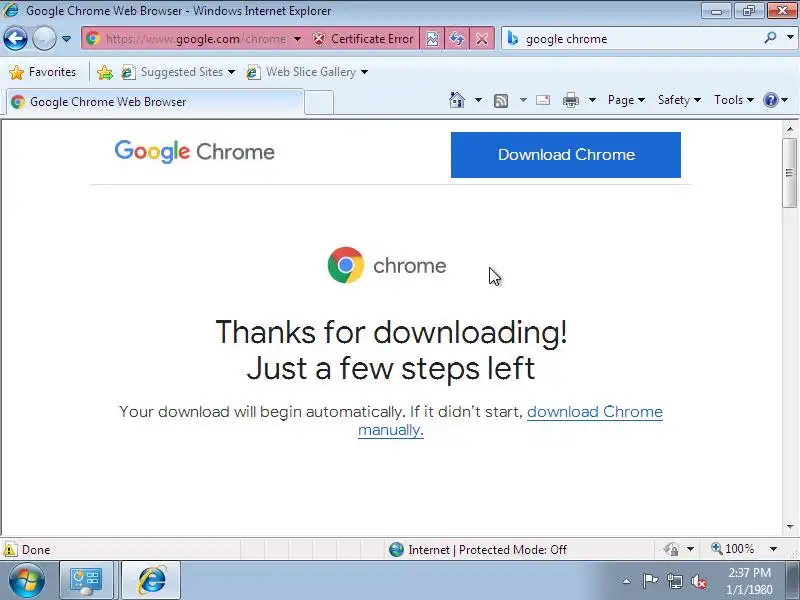Open the Control Panel taskbar icon
The image size is (800, 600).
coord(86,581)
